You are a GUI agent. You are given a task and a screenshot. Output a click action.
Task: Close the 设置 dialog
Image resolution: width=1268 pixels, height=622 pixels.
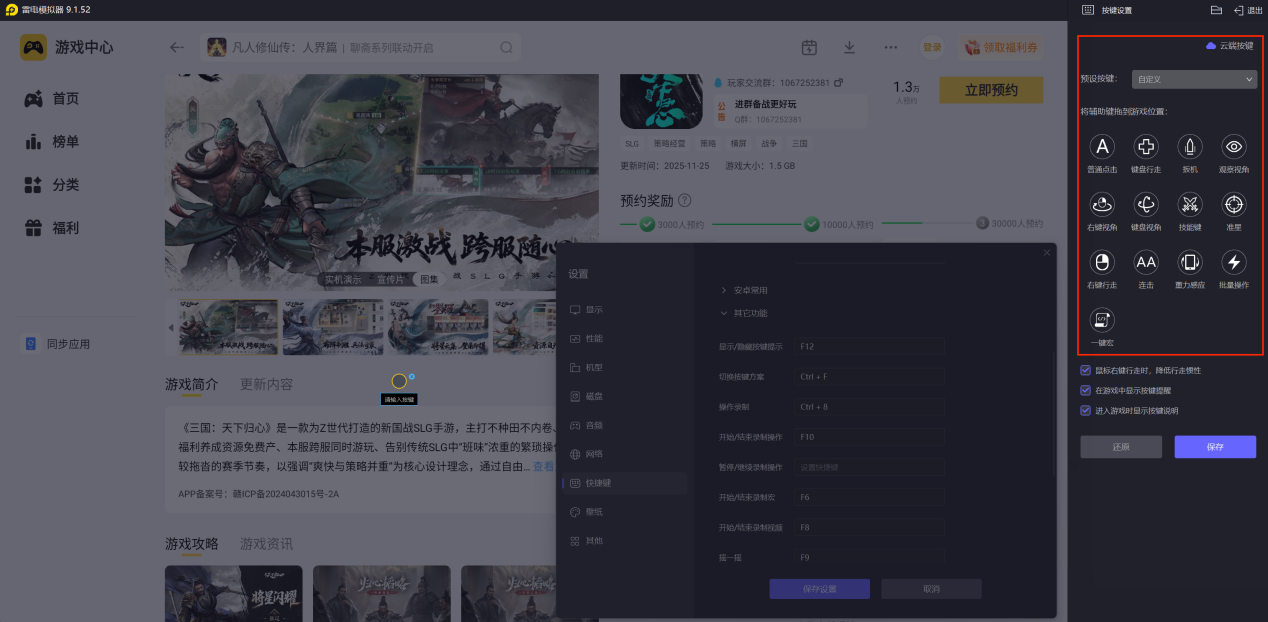point(1047,253)
